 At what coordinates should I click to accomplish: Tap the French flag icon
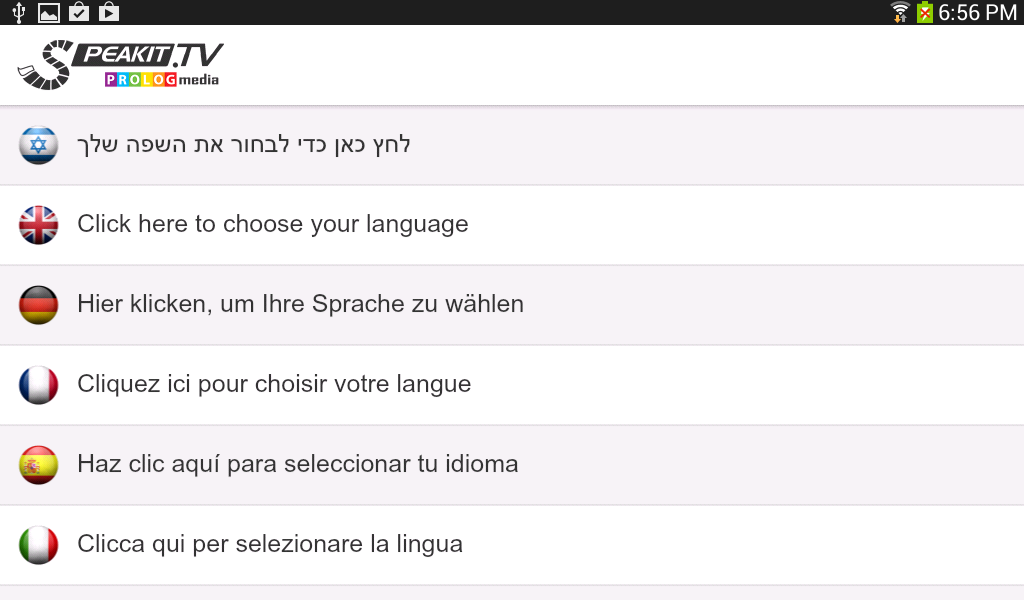click(39, 385)
